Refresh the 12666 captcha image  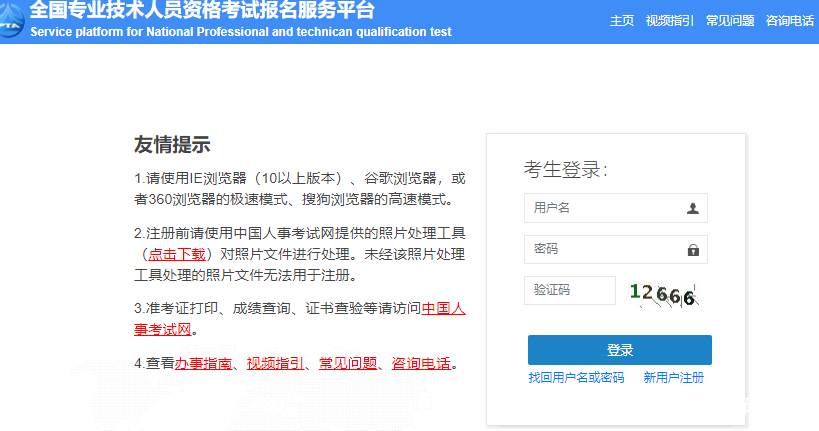point(663,294)
